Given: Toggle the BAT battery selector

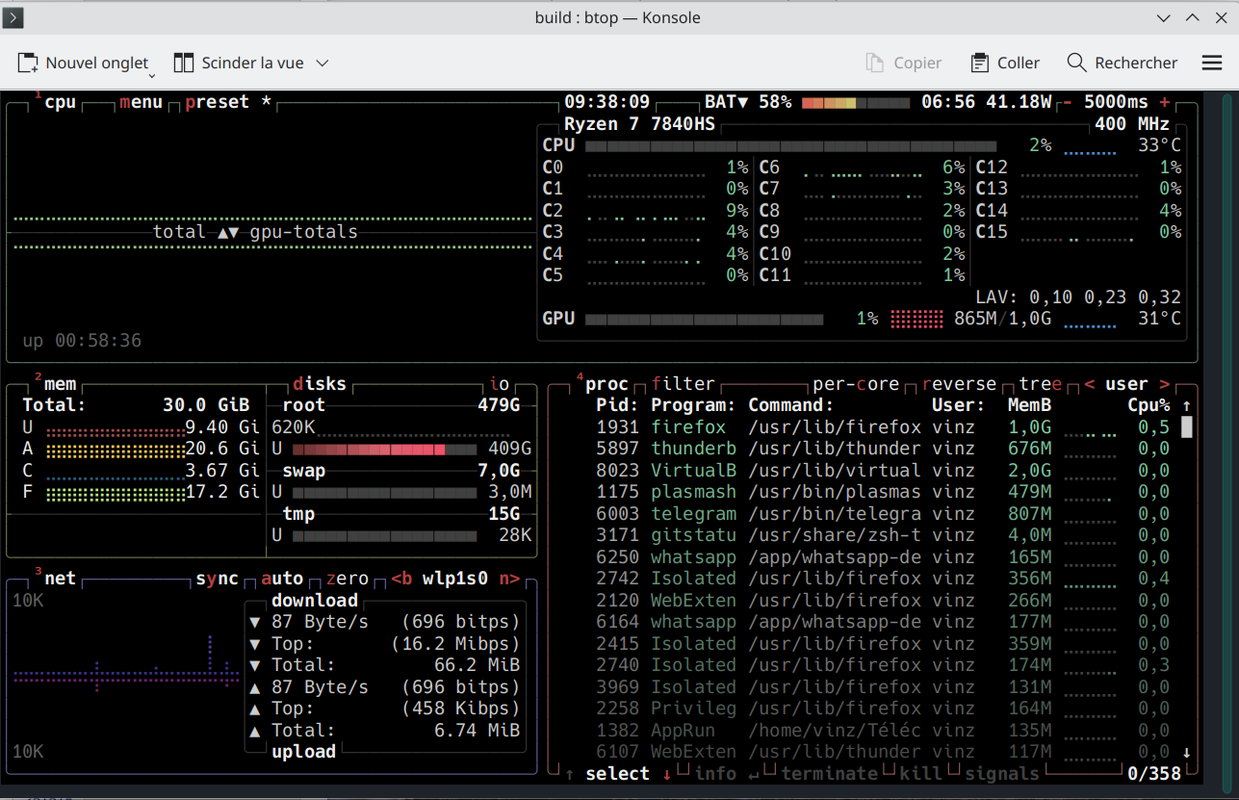Looking at the screenshot, I should point(727,102).
